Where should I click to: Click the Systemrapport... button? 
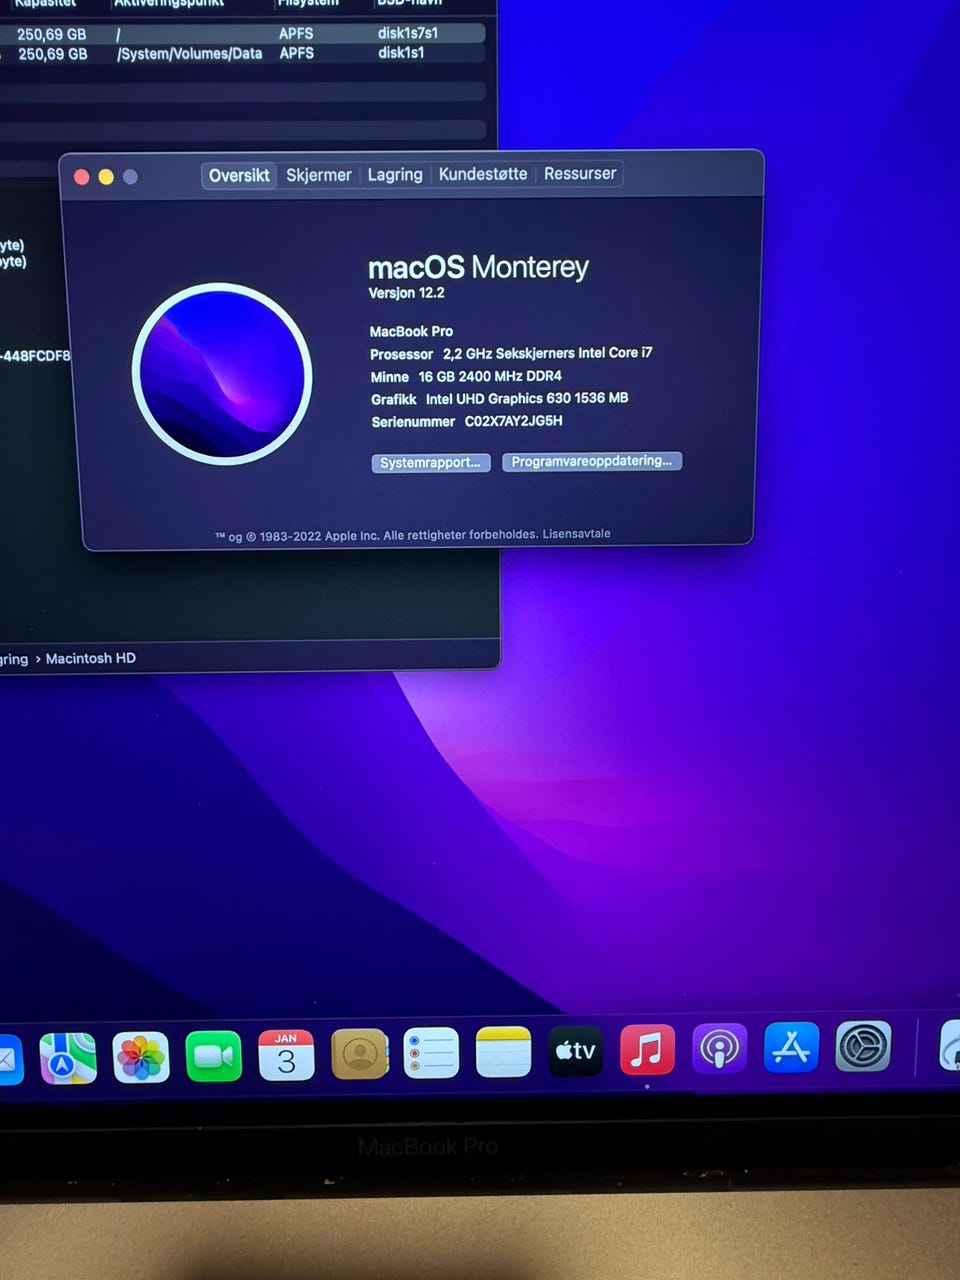point(431,463)
